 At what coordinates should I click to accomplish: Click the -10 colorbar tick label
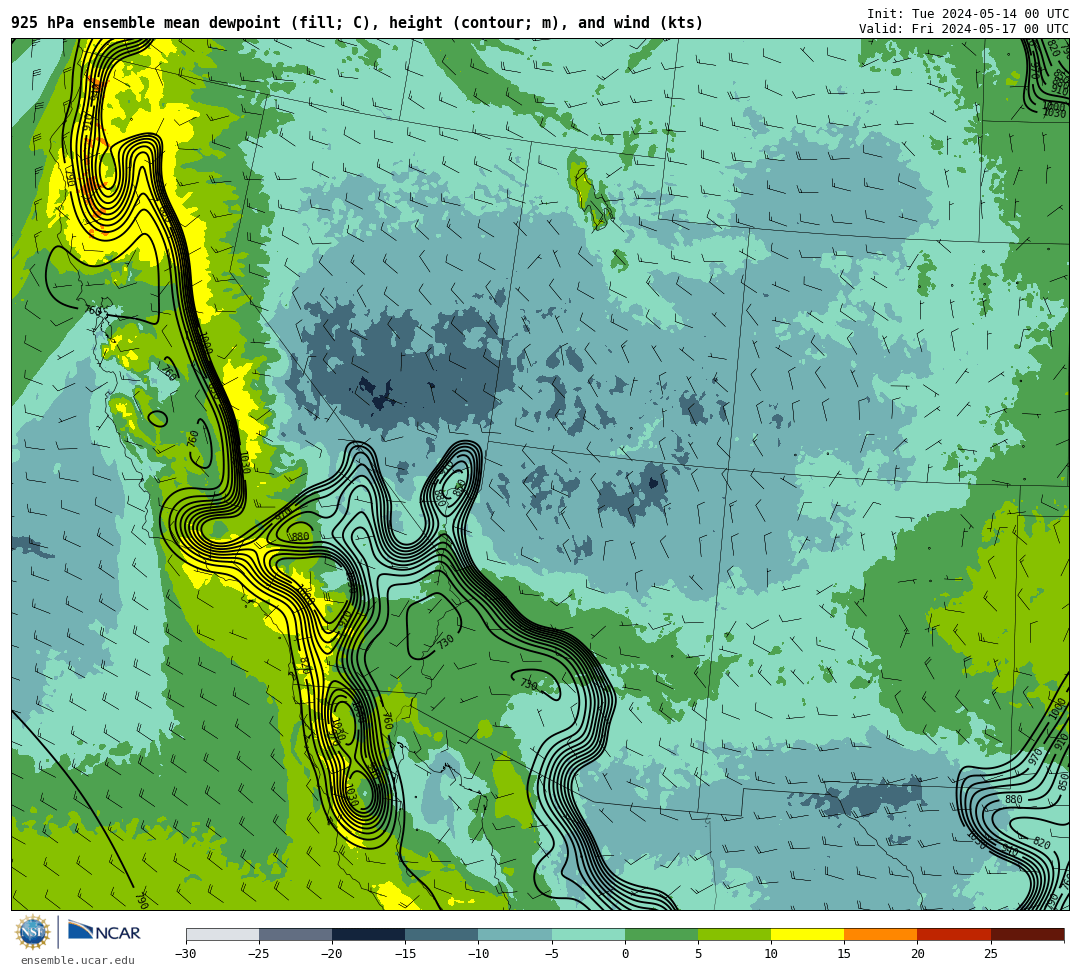point(478,954)
